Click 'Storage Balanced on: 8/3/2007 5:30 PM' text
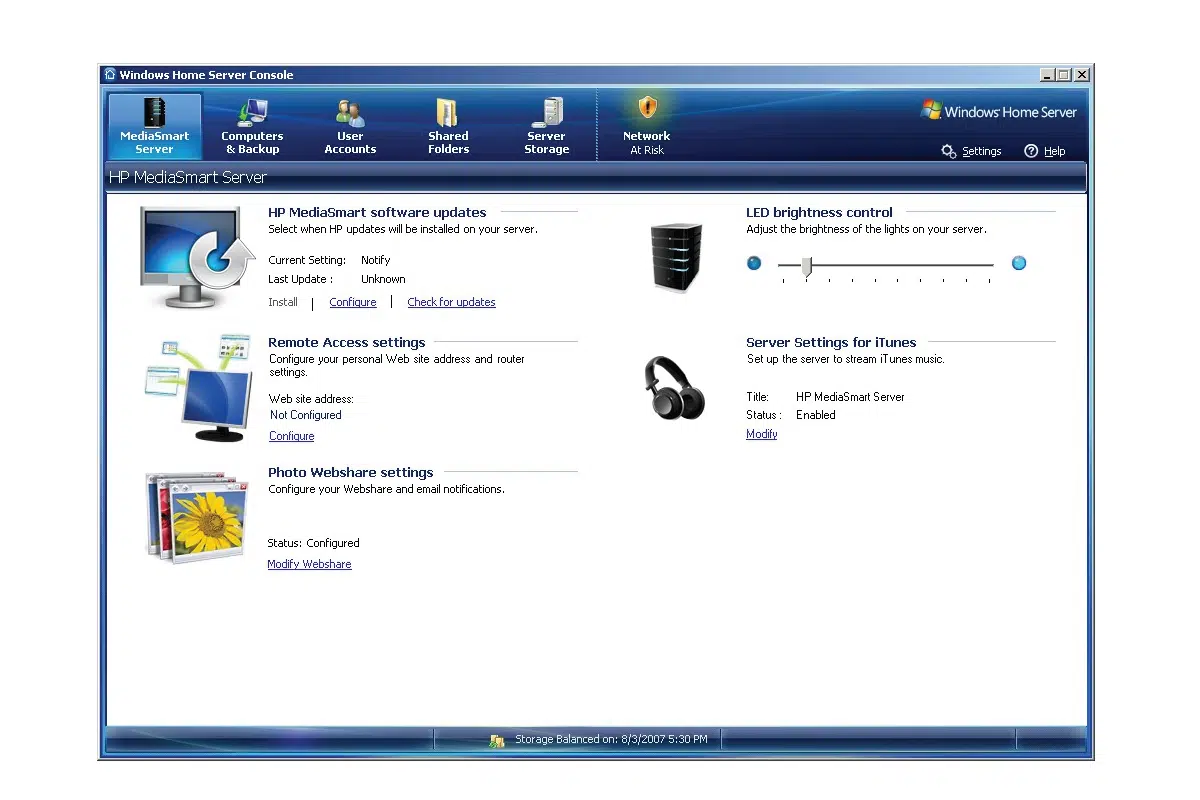This screenshot has height=800, width=1200. pos(611,740)
